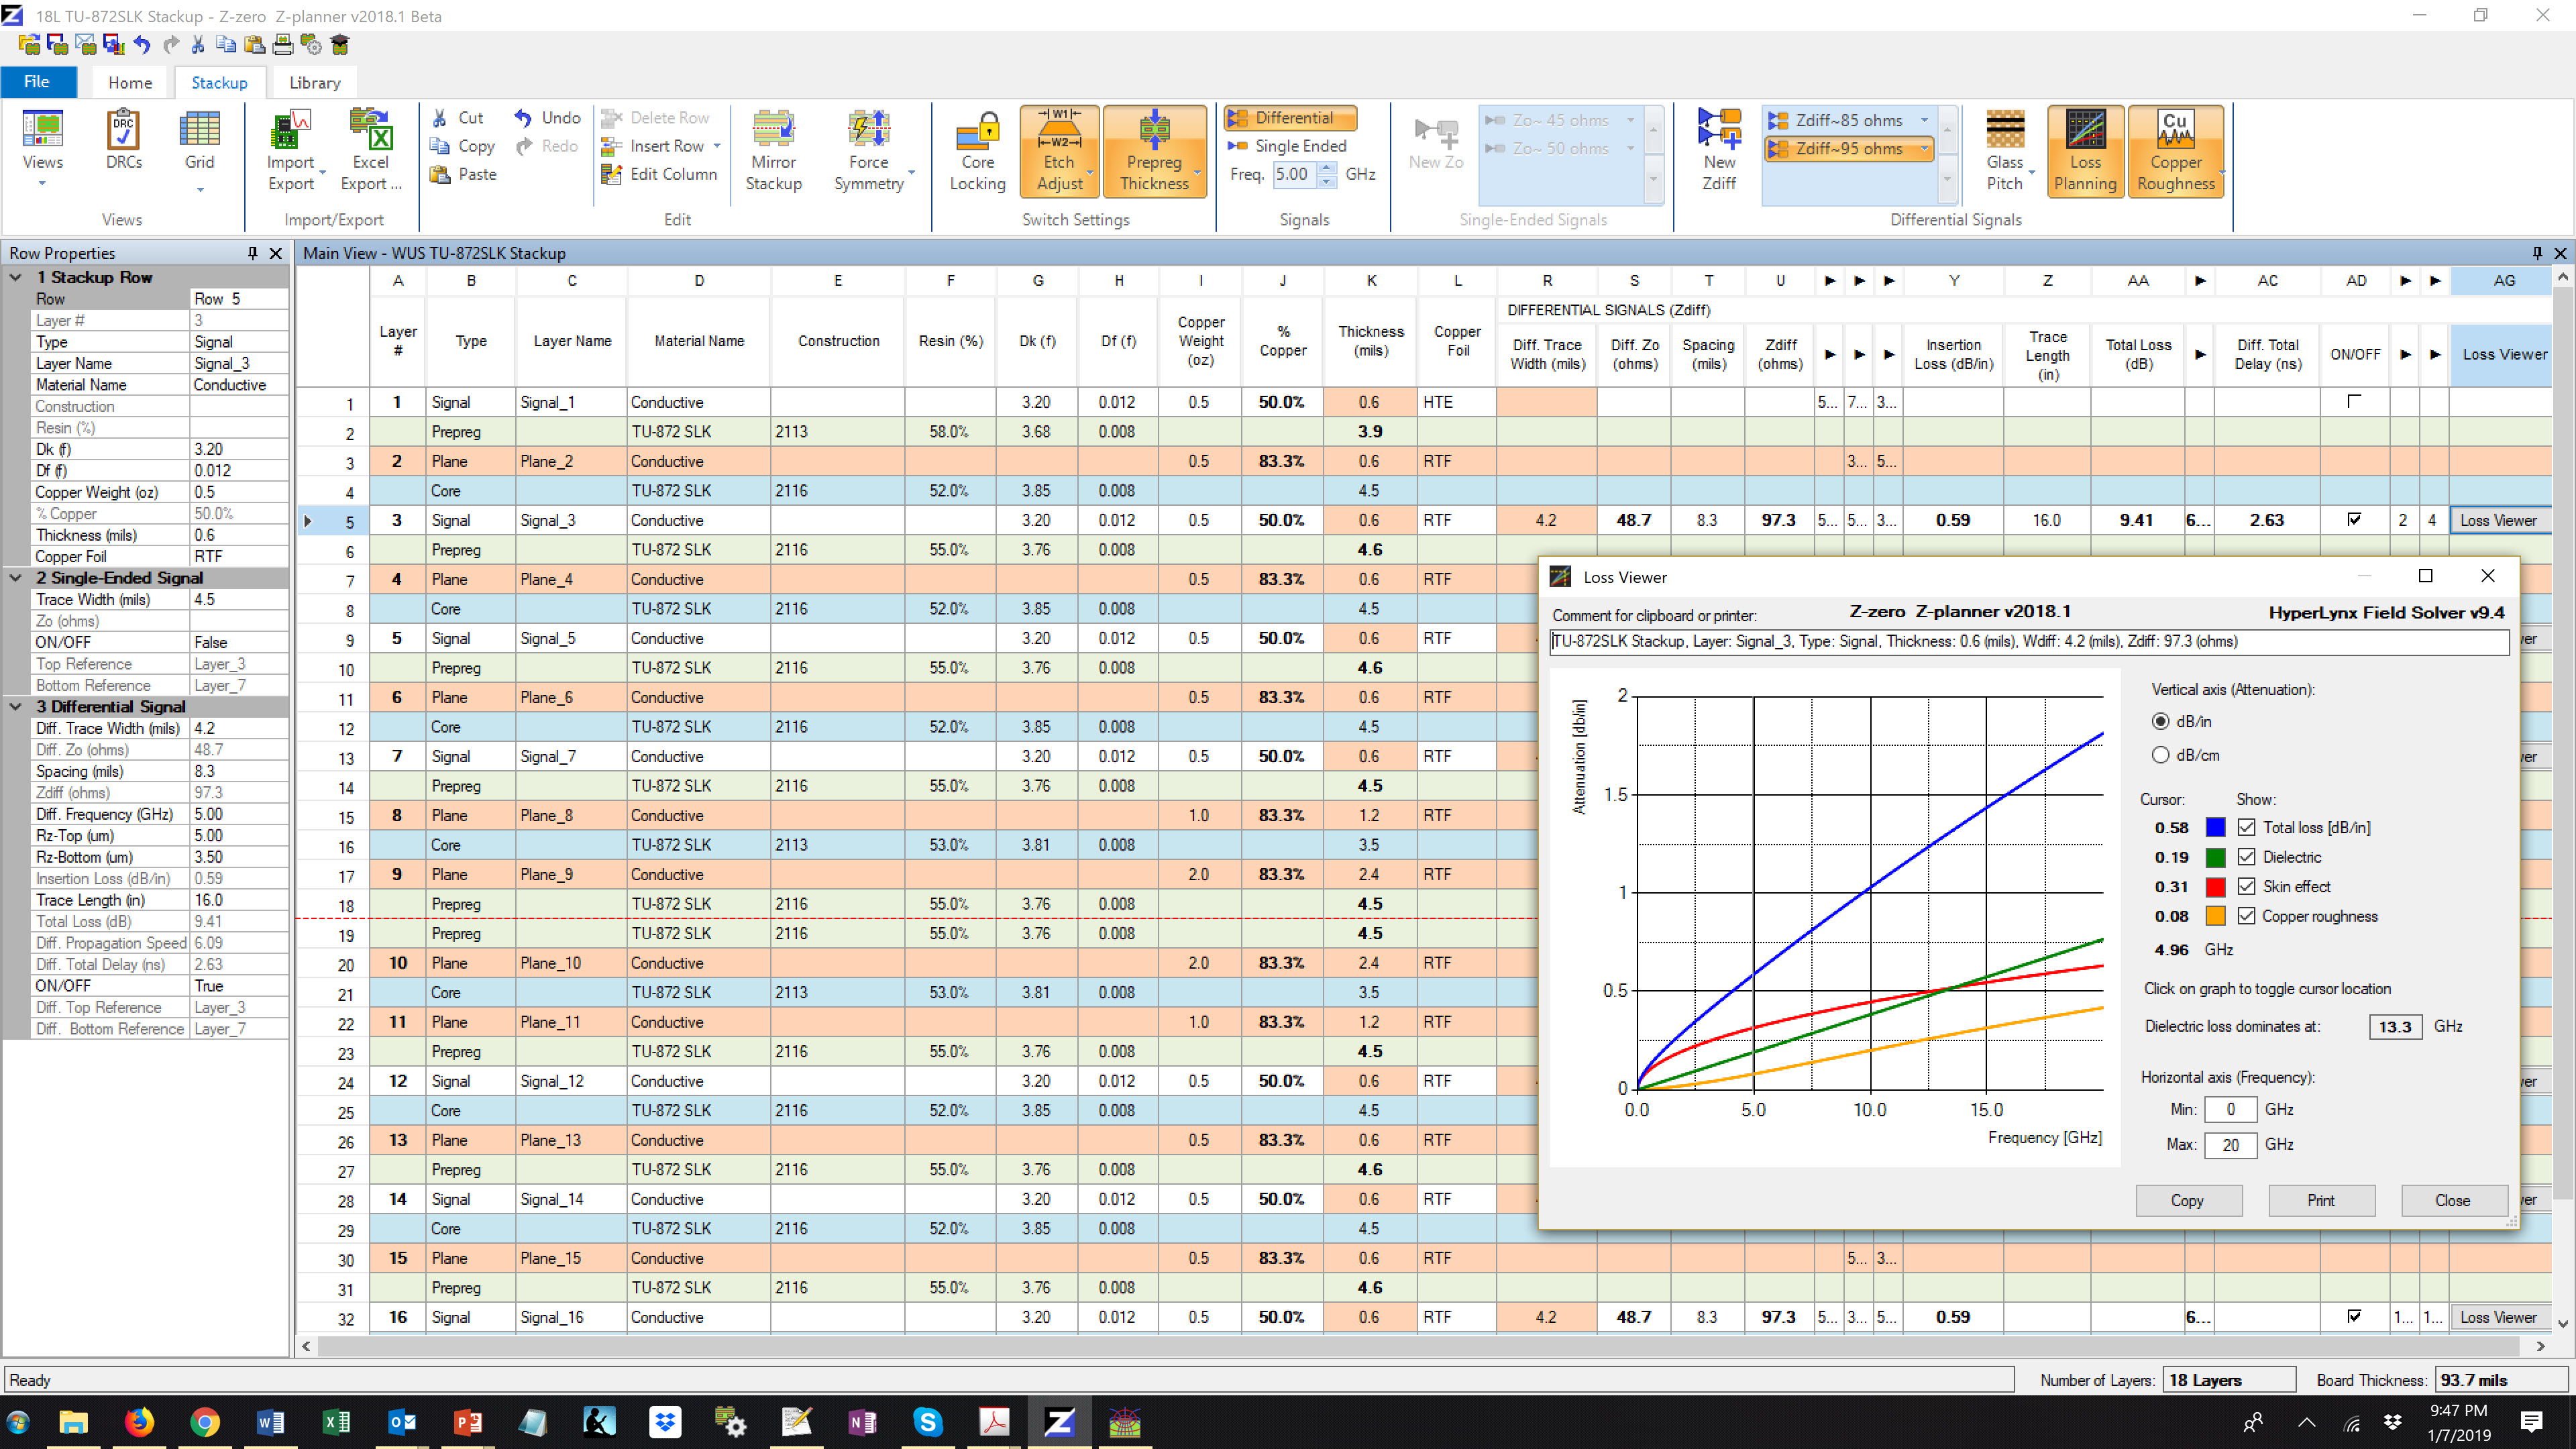2576x1449 pixels.
Task: Check the ON/OFF box for Signal_1 row
Action: click(2354, 402)
